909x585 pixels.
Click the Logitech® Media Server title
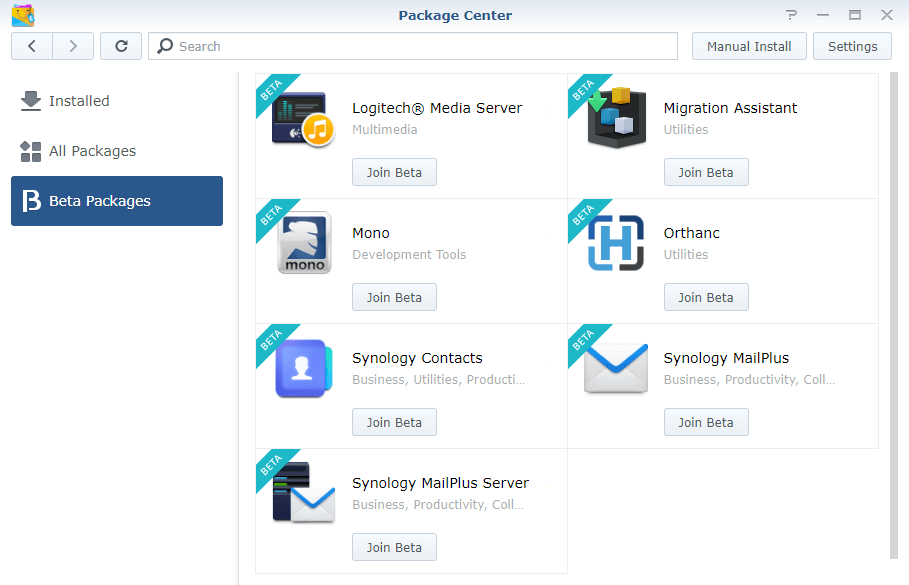tap(437, 108)
